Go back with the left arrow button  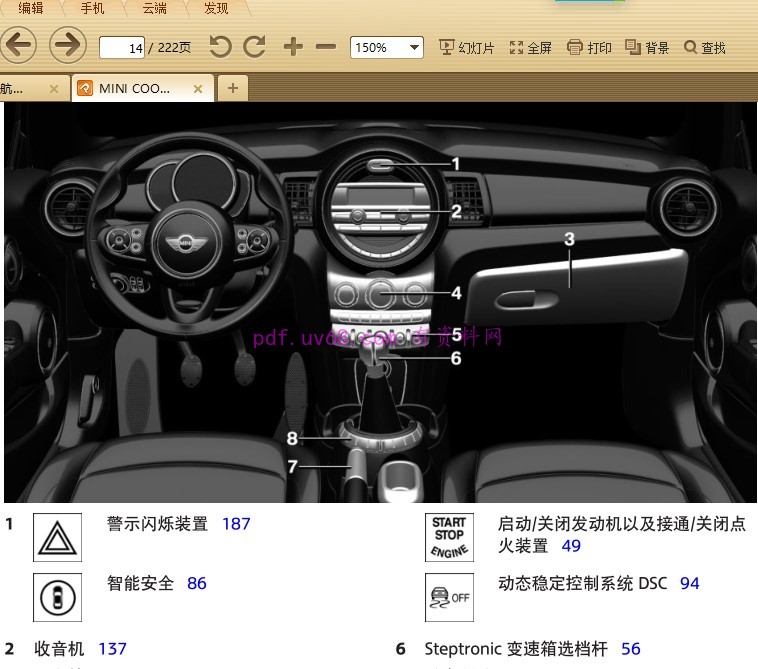tap(18, 45)
